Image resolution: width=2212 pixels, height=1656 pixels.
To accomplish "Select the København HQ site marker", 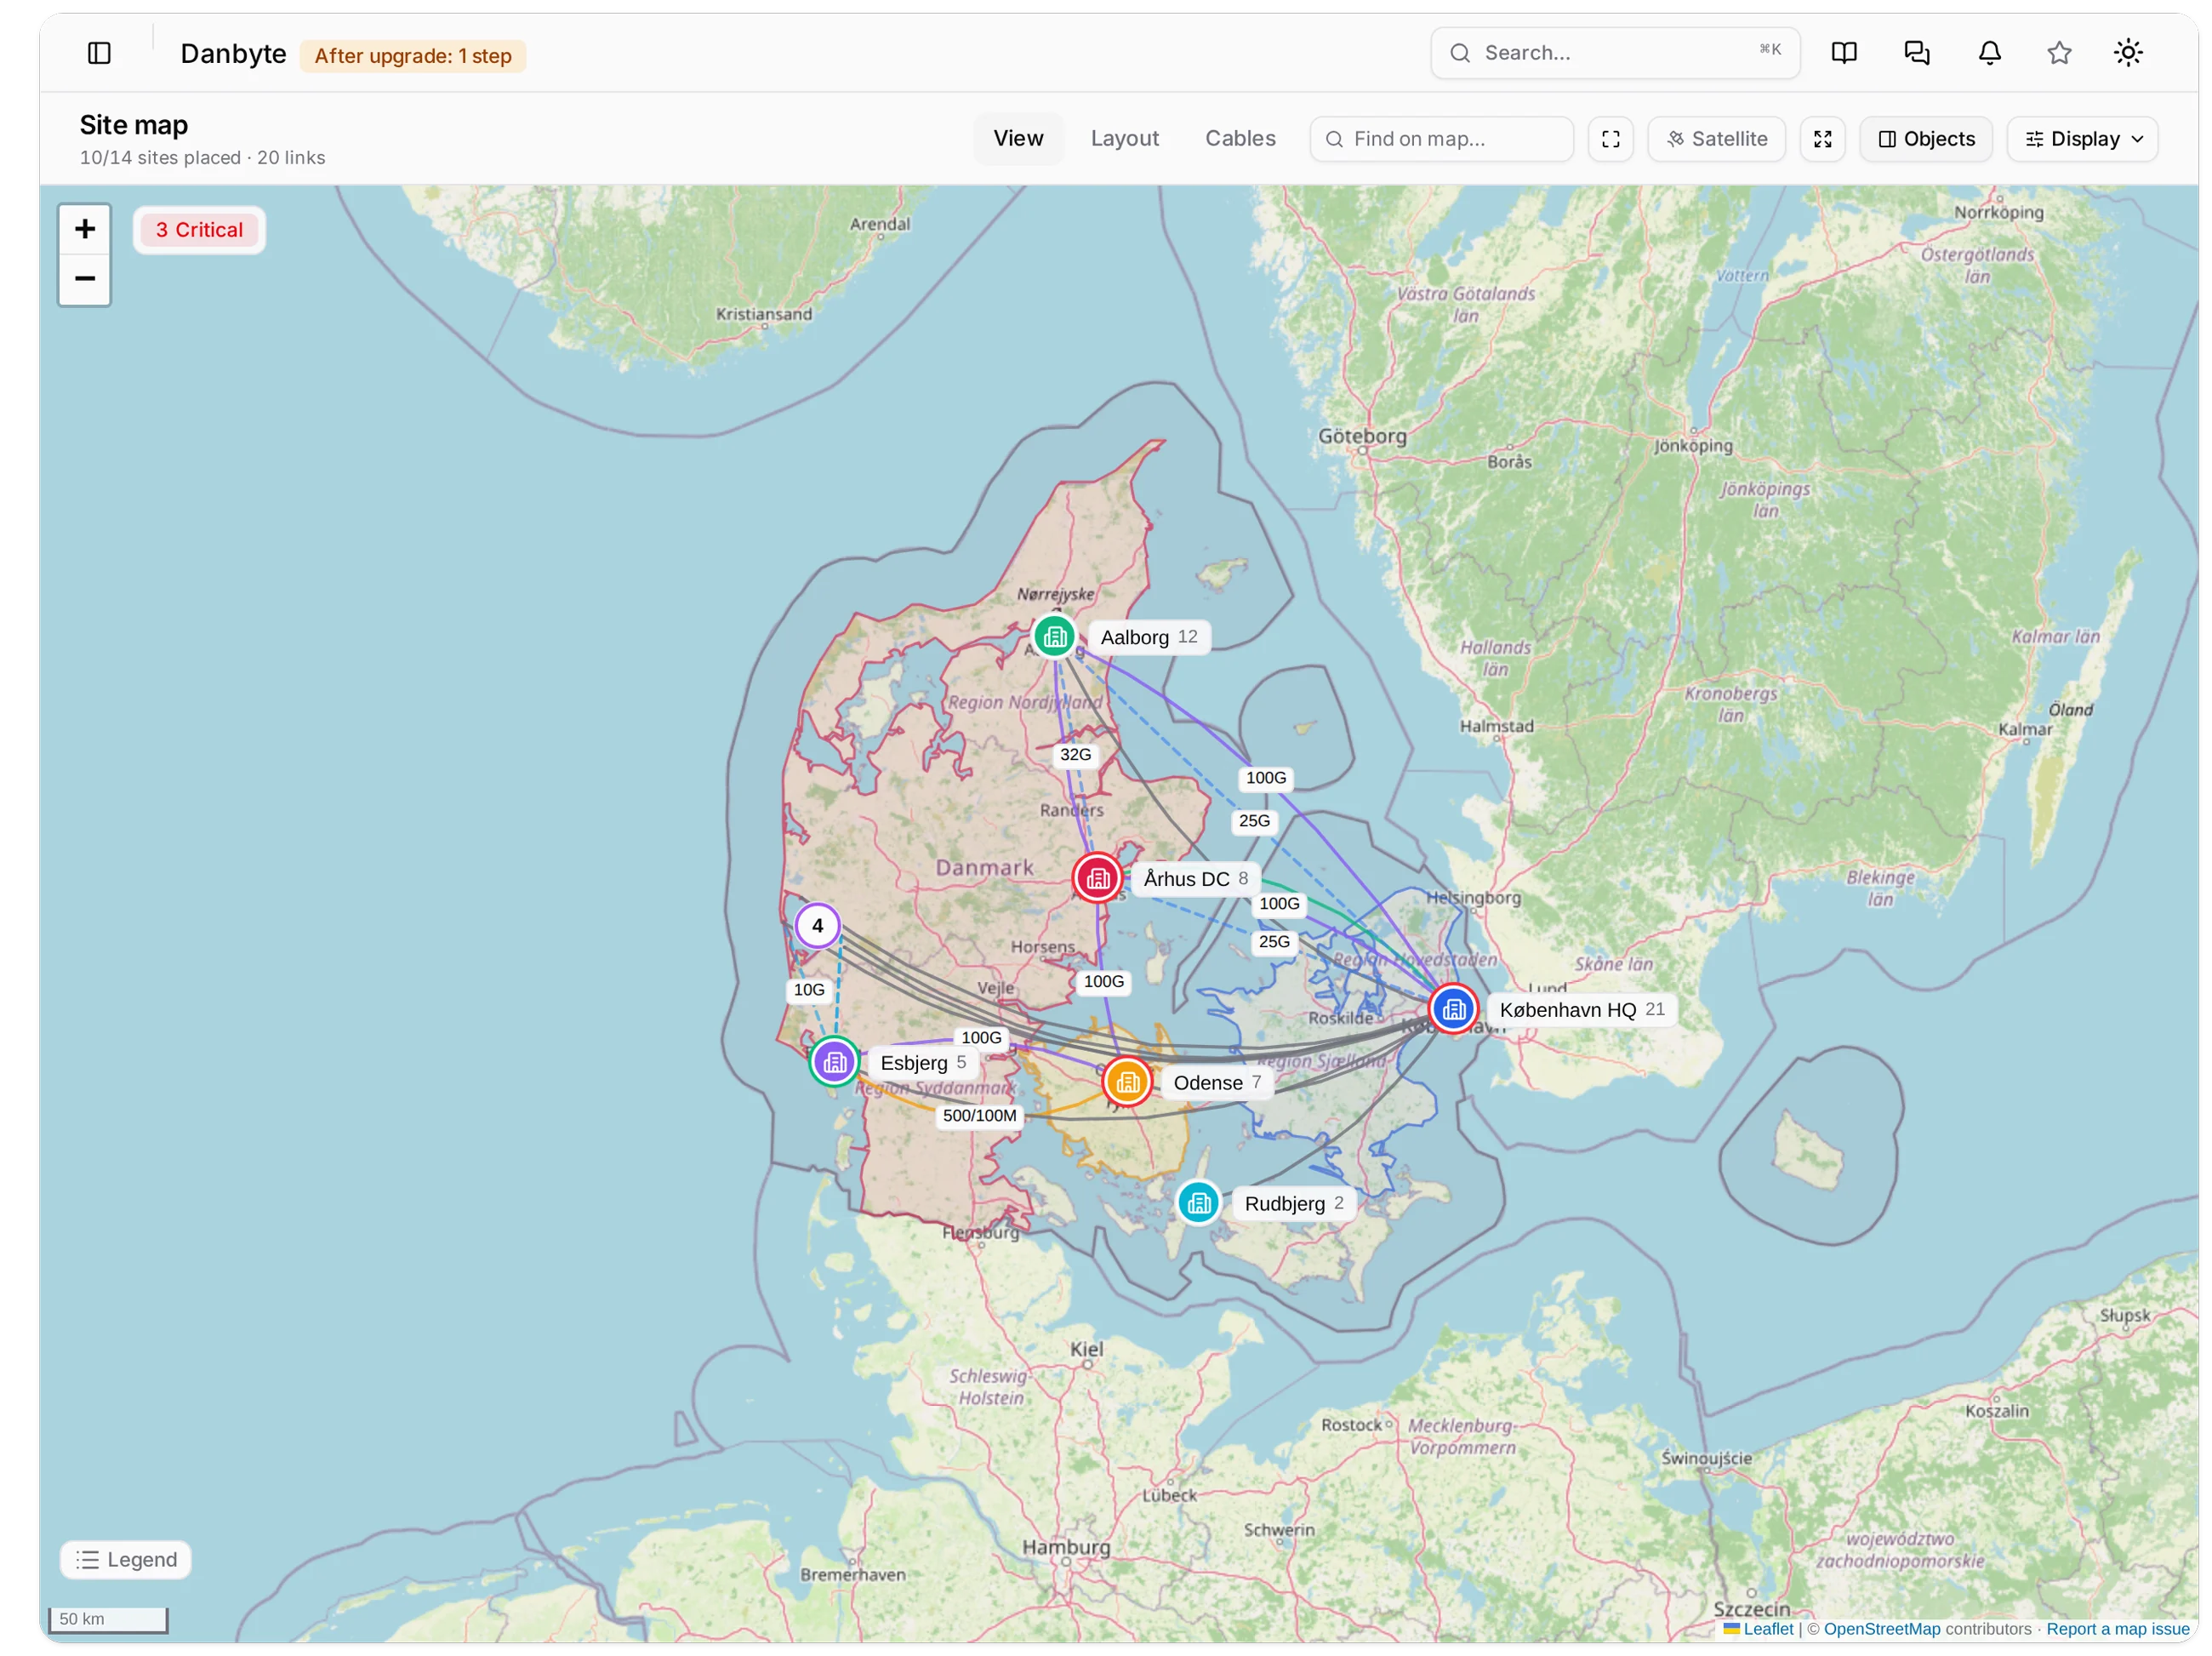I will [x=1454, y=1009].
